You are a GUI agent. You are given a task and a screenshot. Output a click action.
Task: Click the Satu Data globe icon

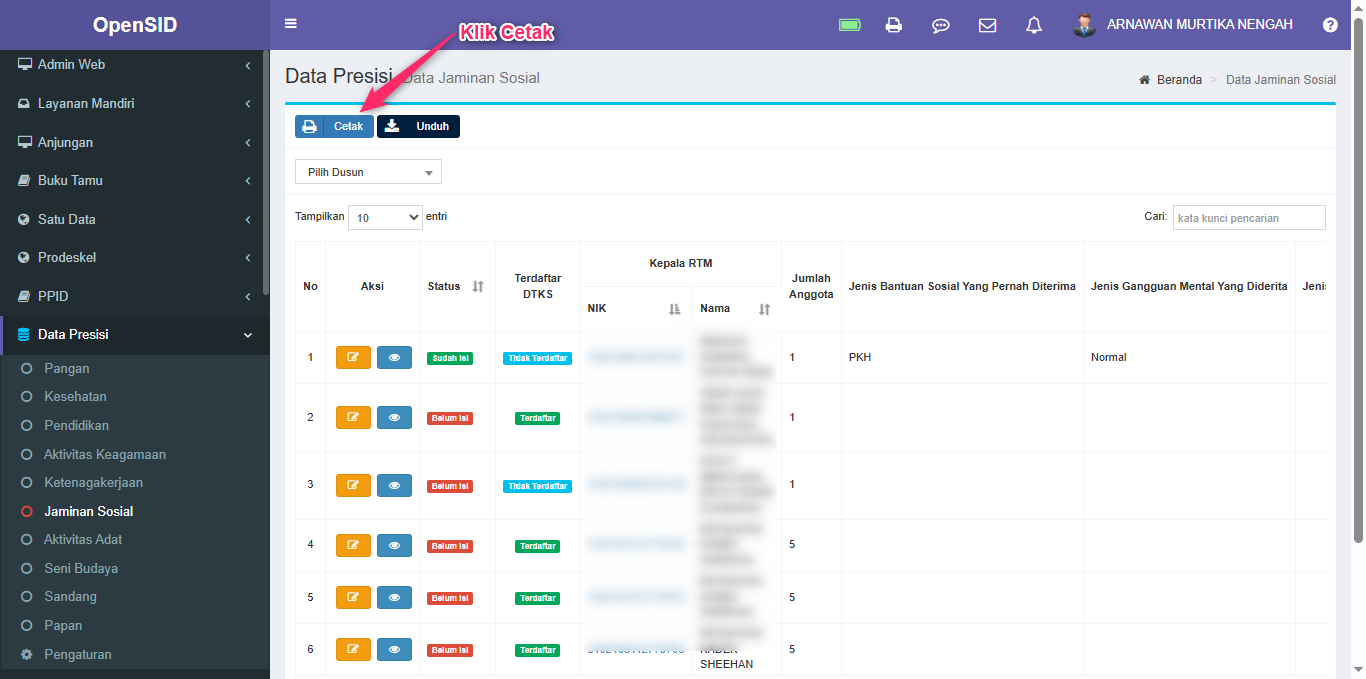pos(25,219)
